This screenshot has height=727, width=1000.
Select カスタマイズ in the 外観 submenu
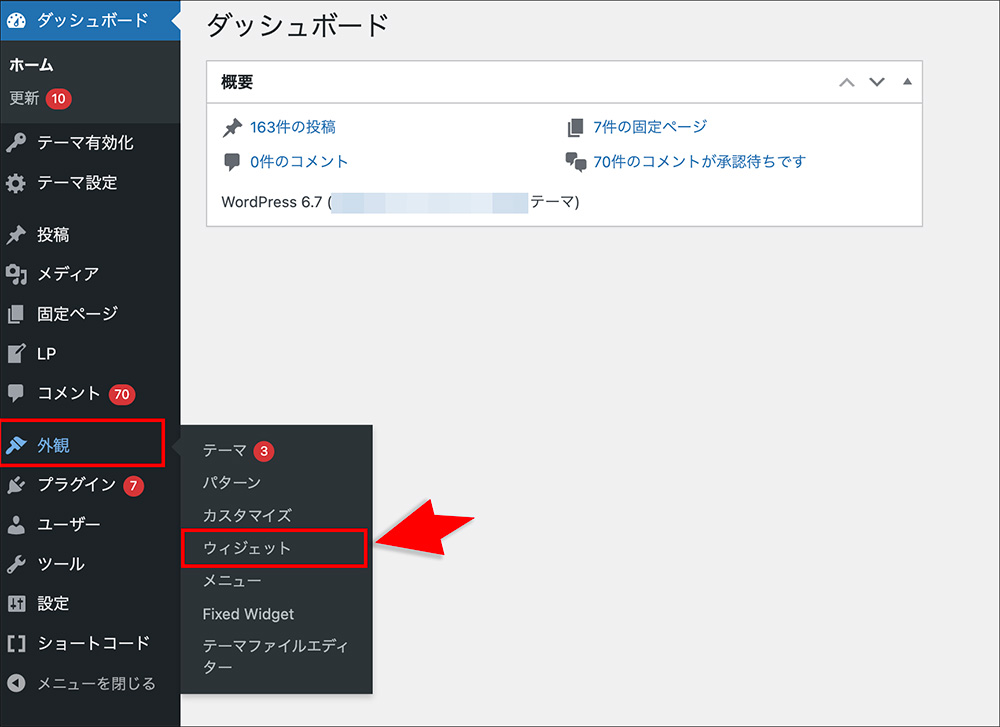[247, 515]
